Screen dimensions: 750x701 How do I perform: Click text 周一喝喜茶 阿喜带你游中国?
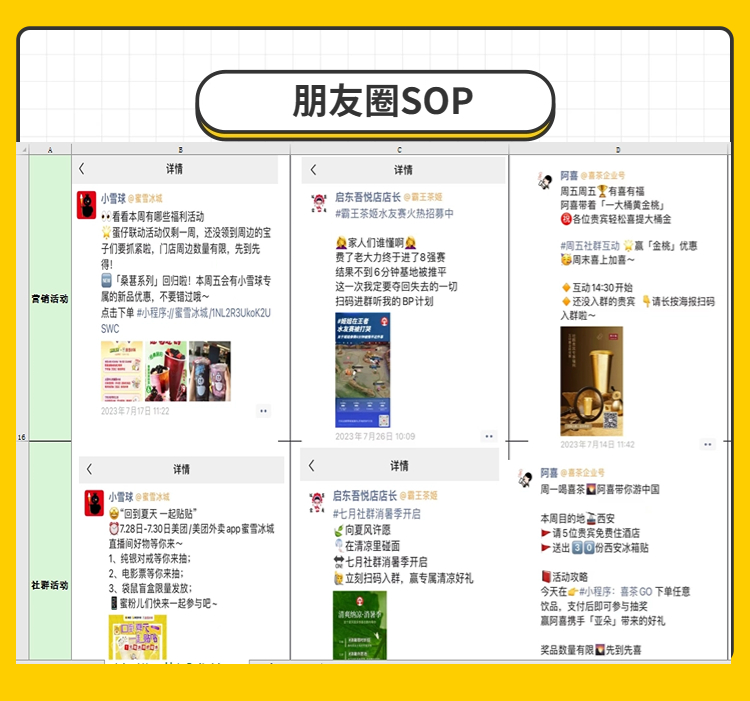click(600, 489)
